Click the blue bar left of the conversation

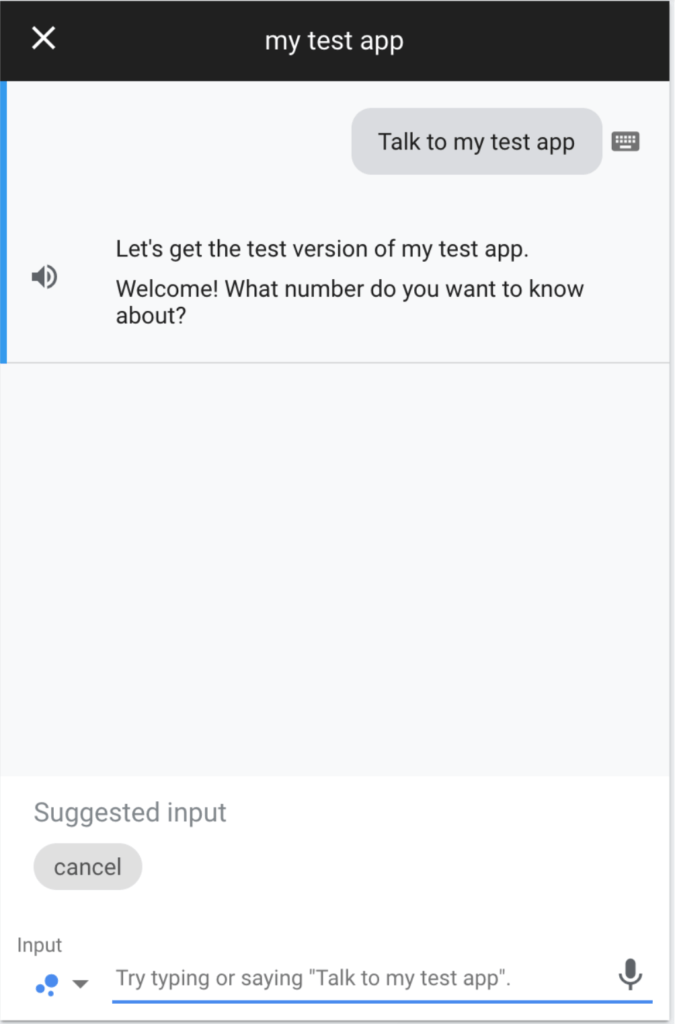click(4, 222)
